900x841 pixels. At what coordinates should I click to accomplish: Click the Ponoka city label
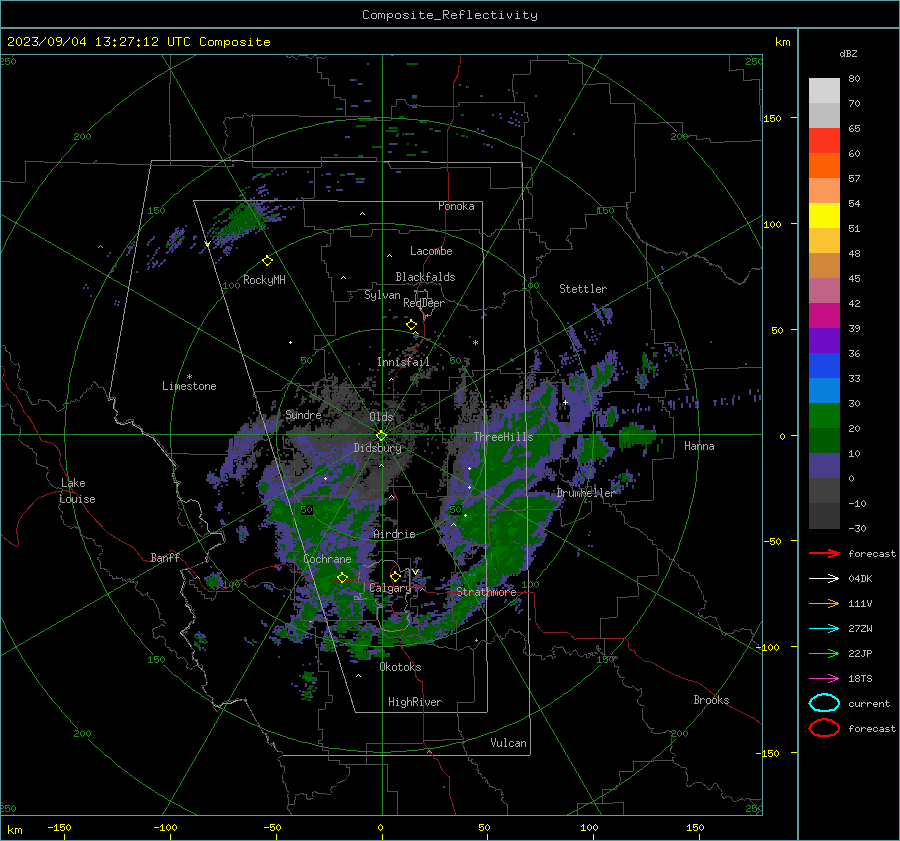(x=456, y=206)
